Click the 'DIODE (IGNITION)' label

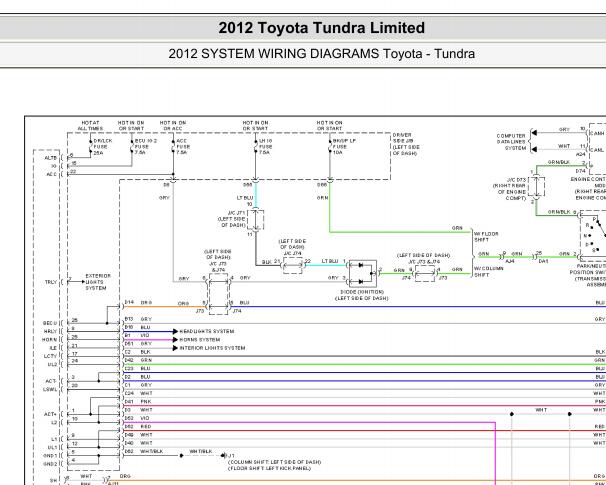point(362,292)
